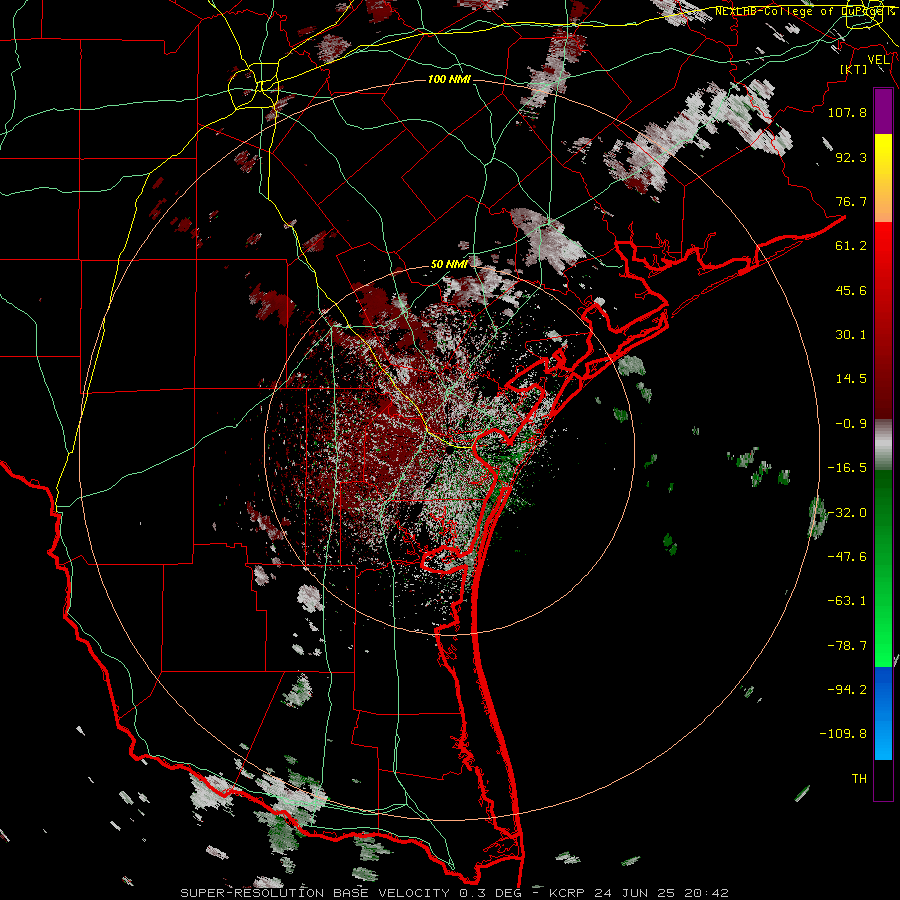Pick the gray segment of the color bar
This screenshot has height=900, width=900.
coord(883,445)
